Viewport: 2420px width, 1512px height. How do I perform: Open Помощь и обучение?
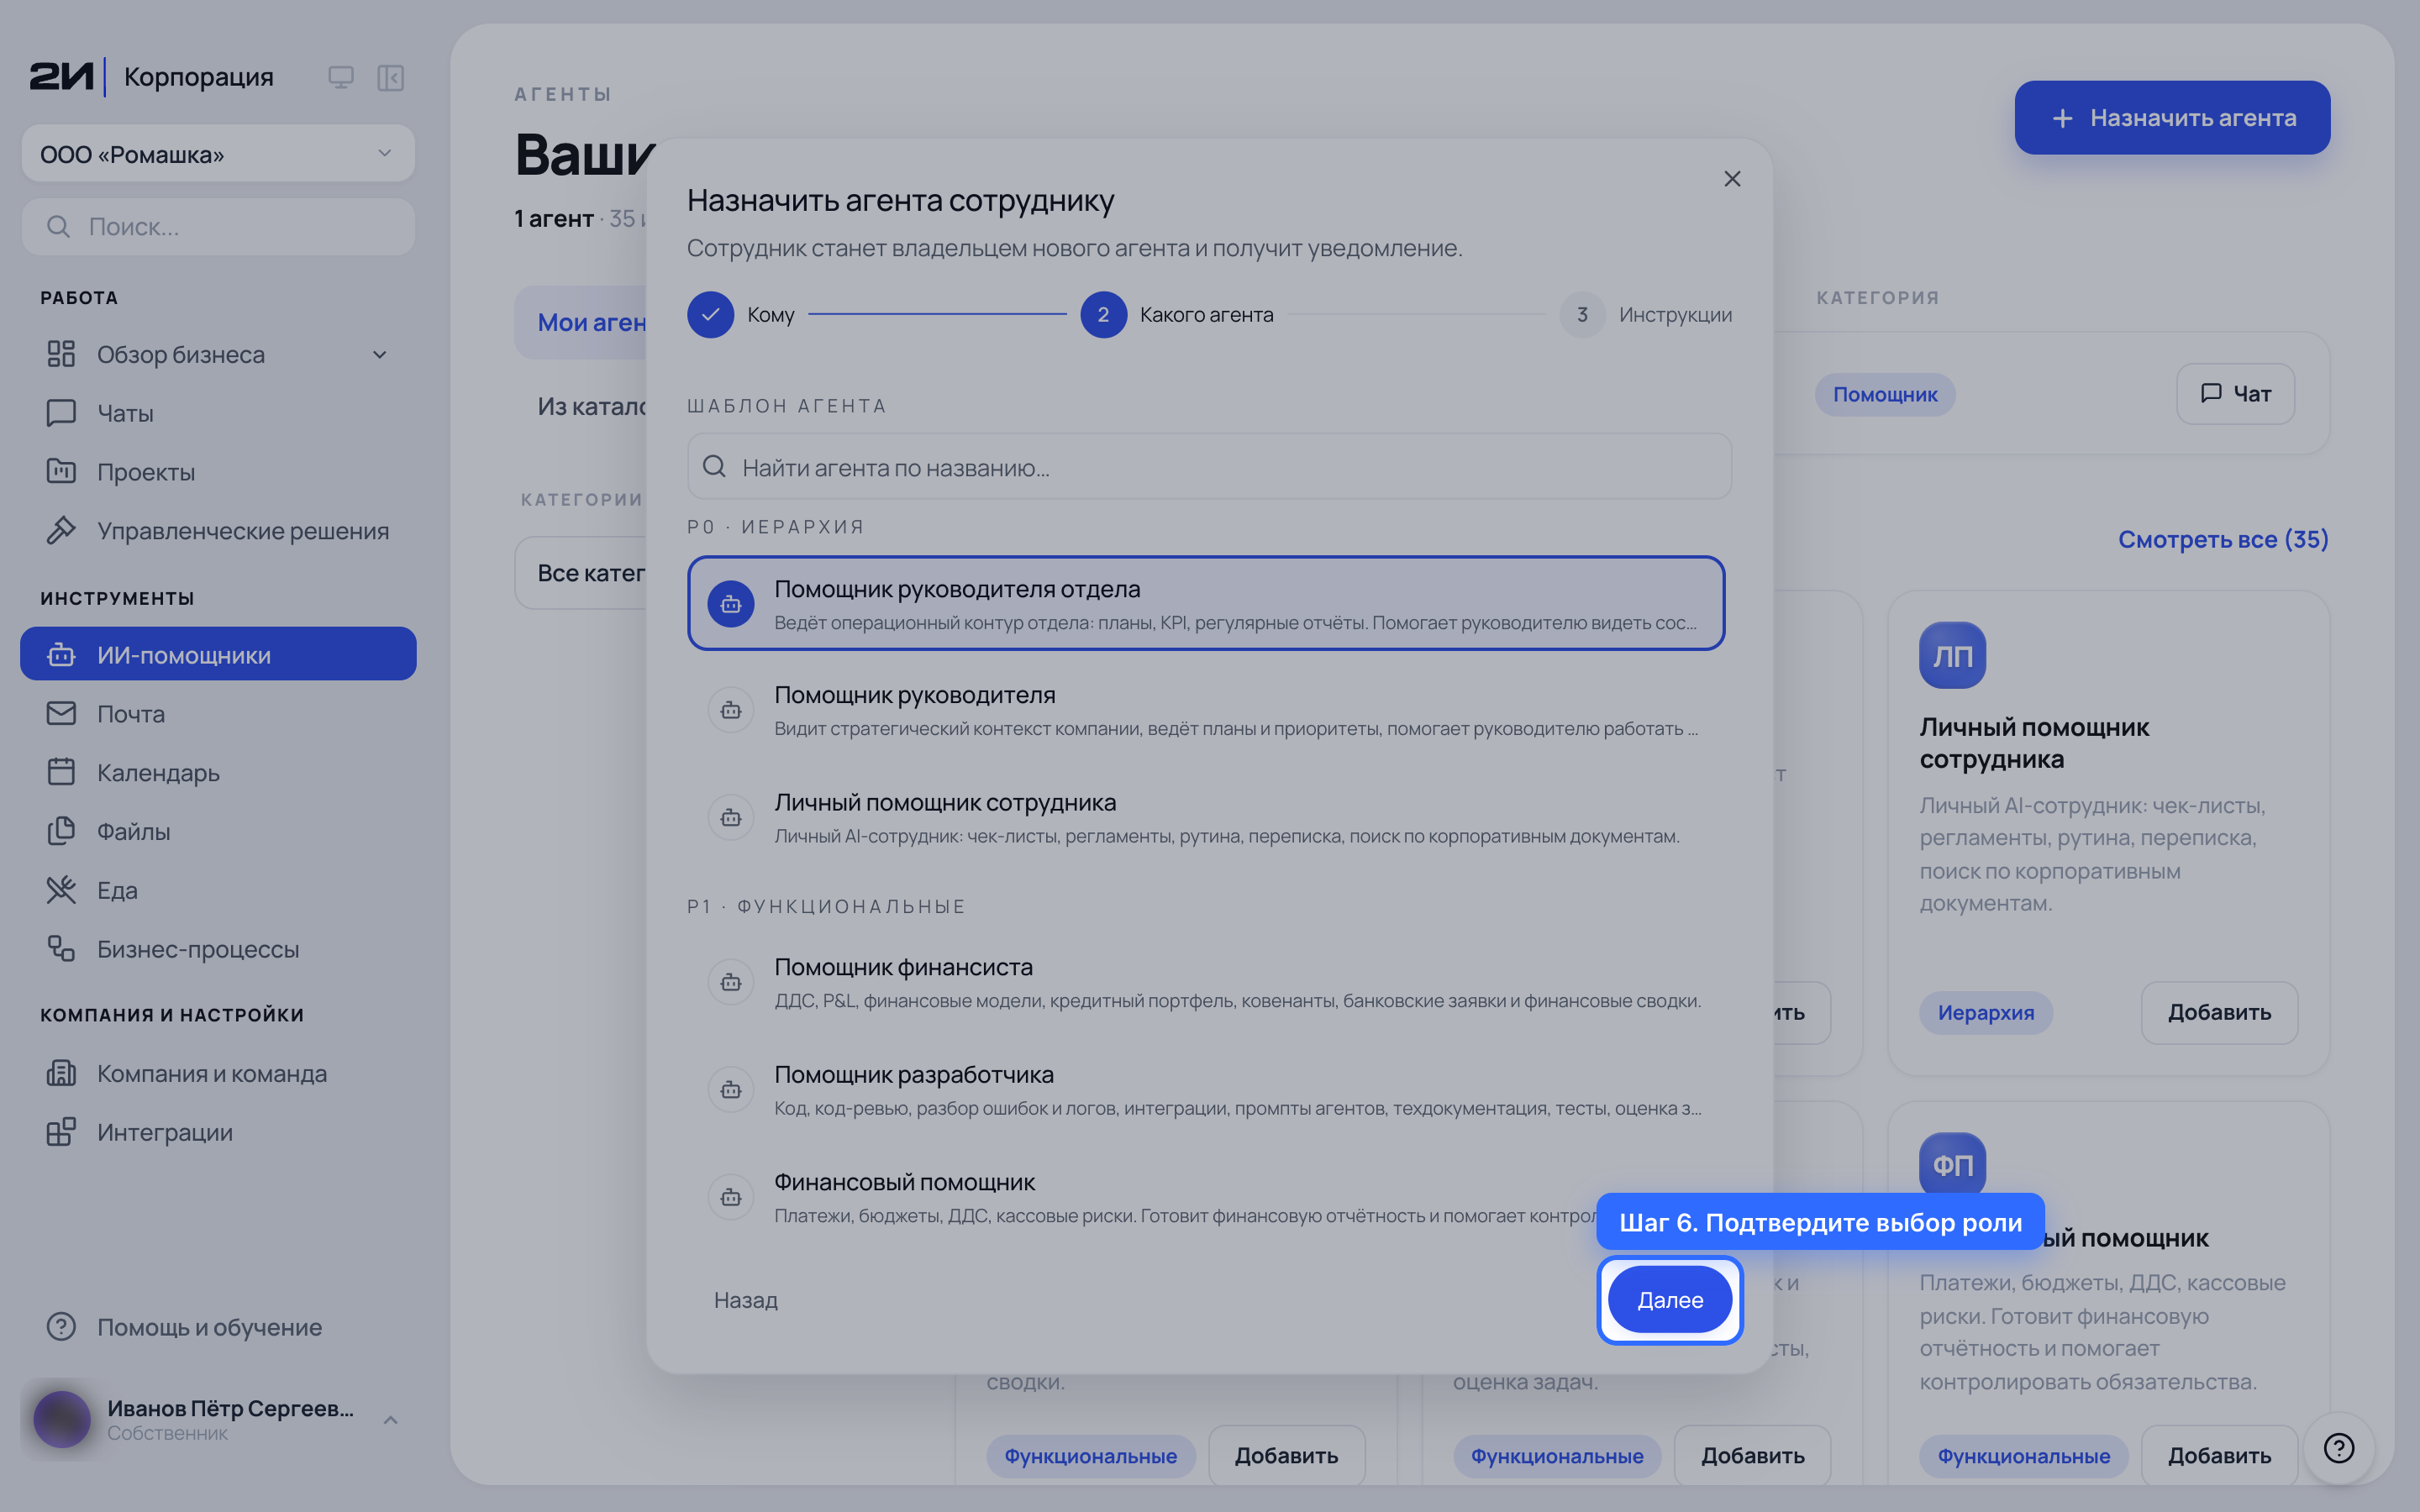[x=218, y=1327]
